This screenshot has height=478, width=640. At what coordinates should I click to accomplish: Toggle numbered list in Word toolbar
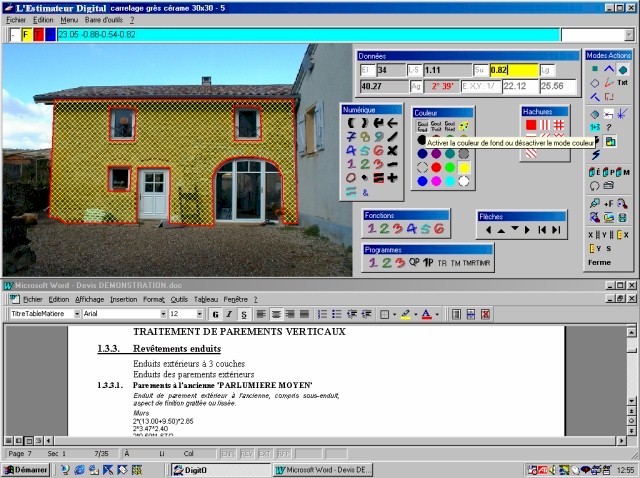coord(322,314)
